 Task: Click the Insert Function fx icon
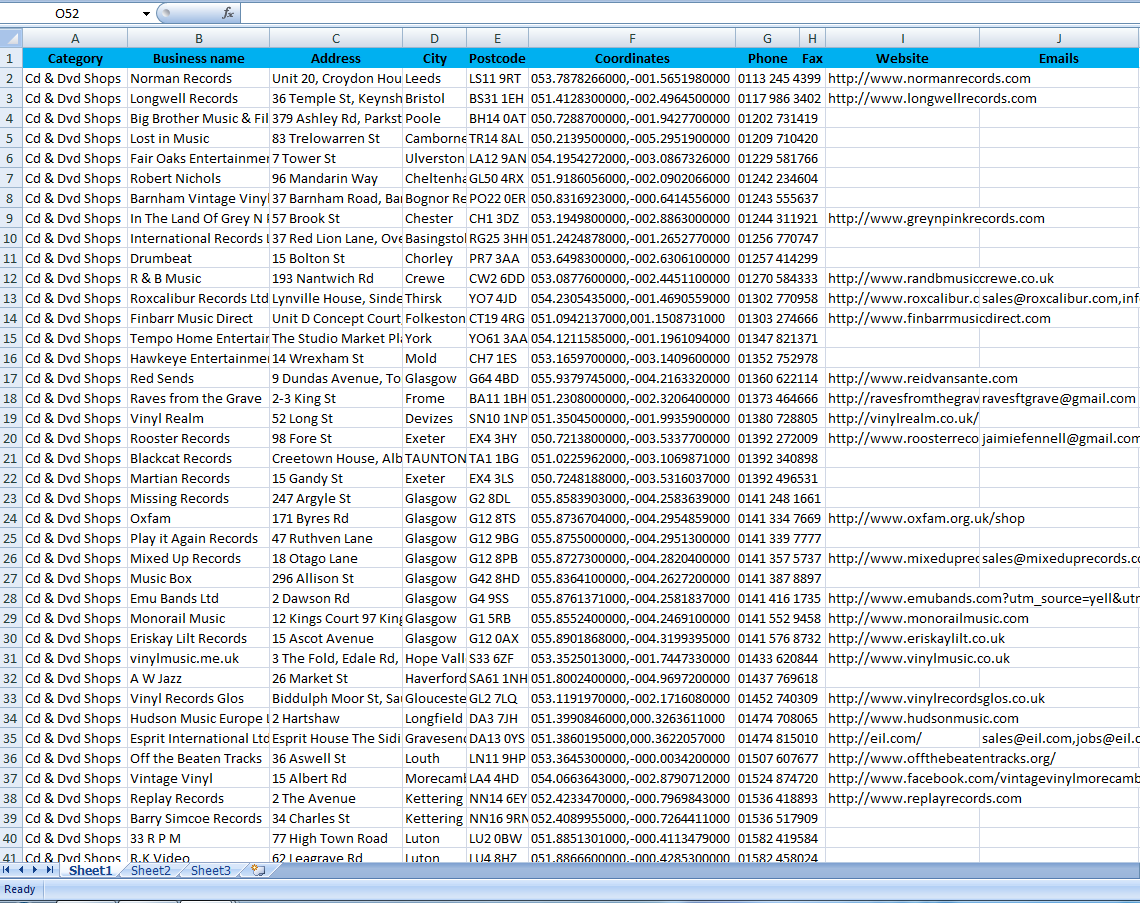(228, 13)
